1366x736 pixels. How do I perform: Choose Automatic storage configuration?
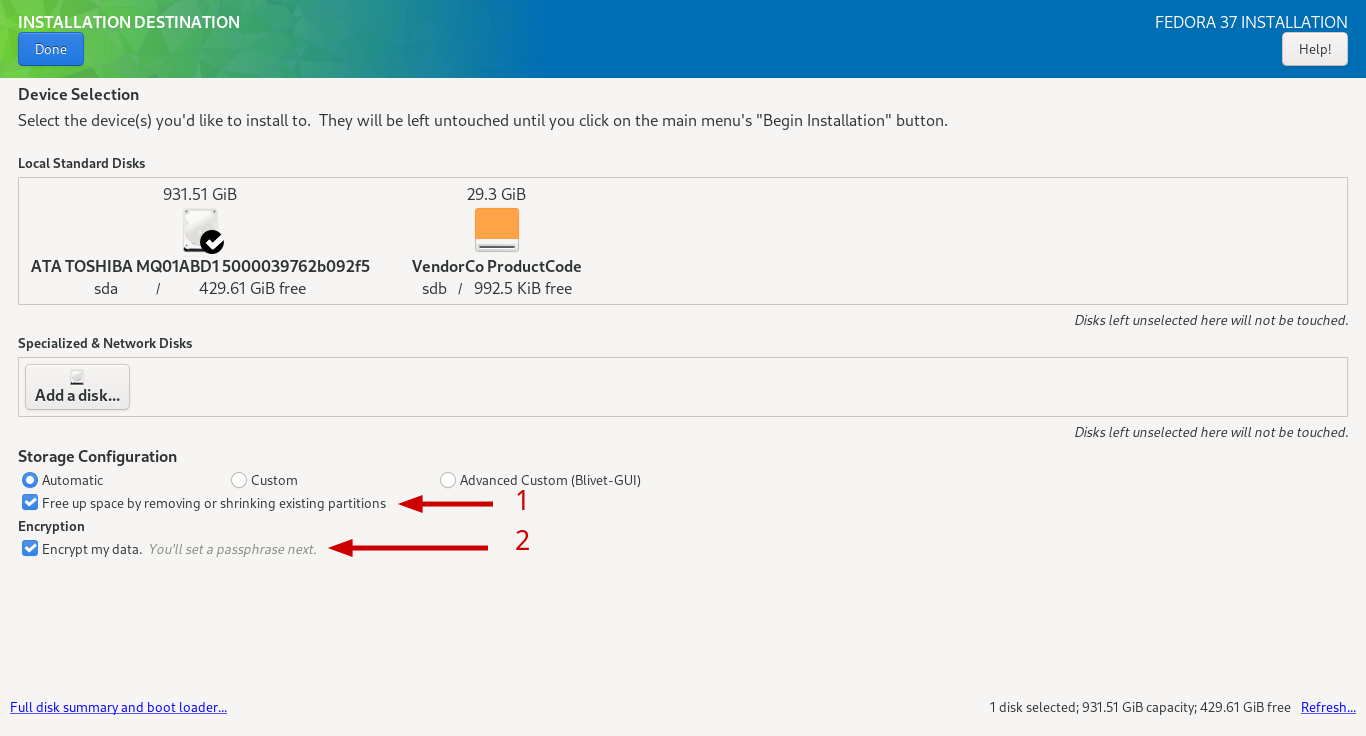click(x=30, y=480)
